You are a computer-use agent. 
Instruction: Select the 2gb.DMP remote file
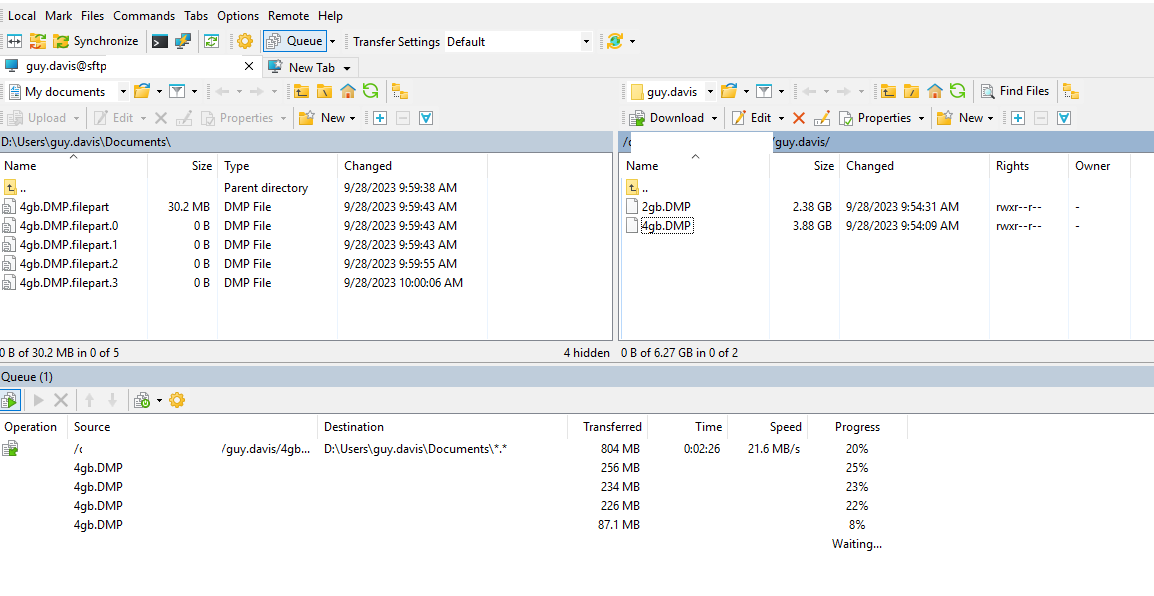click(x=665, y=207)
